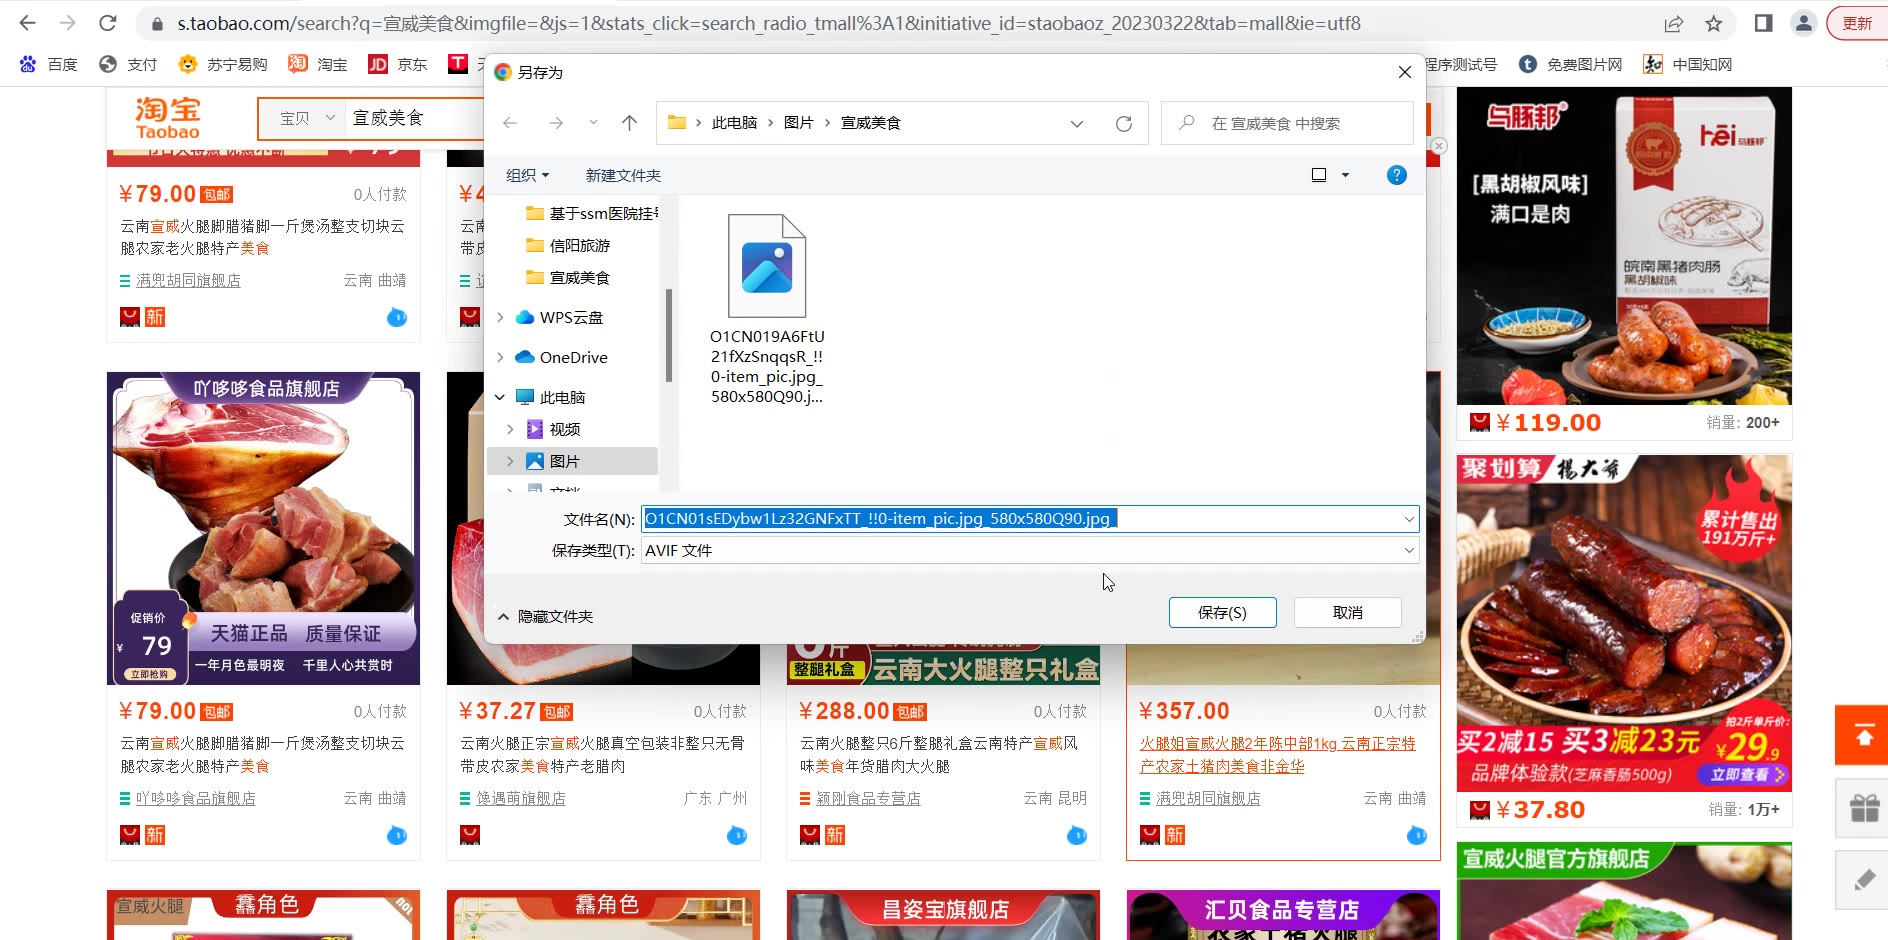This screenshot has height=940, width=1888.
Task: Click the browser forward arrow
Action: [x=67, y=23]
